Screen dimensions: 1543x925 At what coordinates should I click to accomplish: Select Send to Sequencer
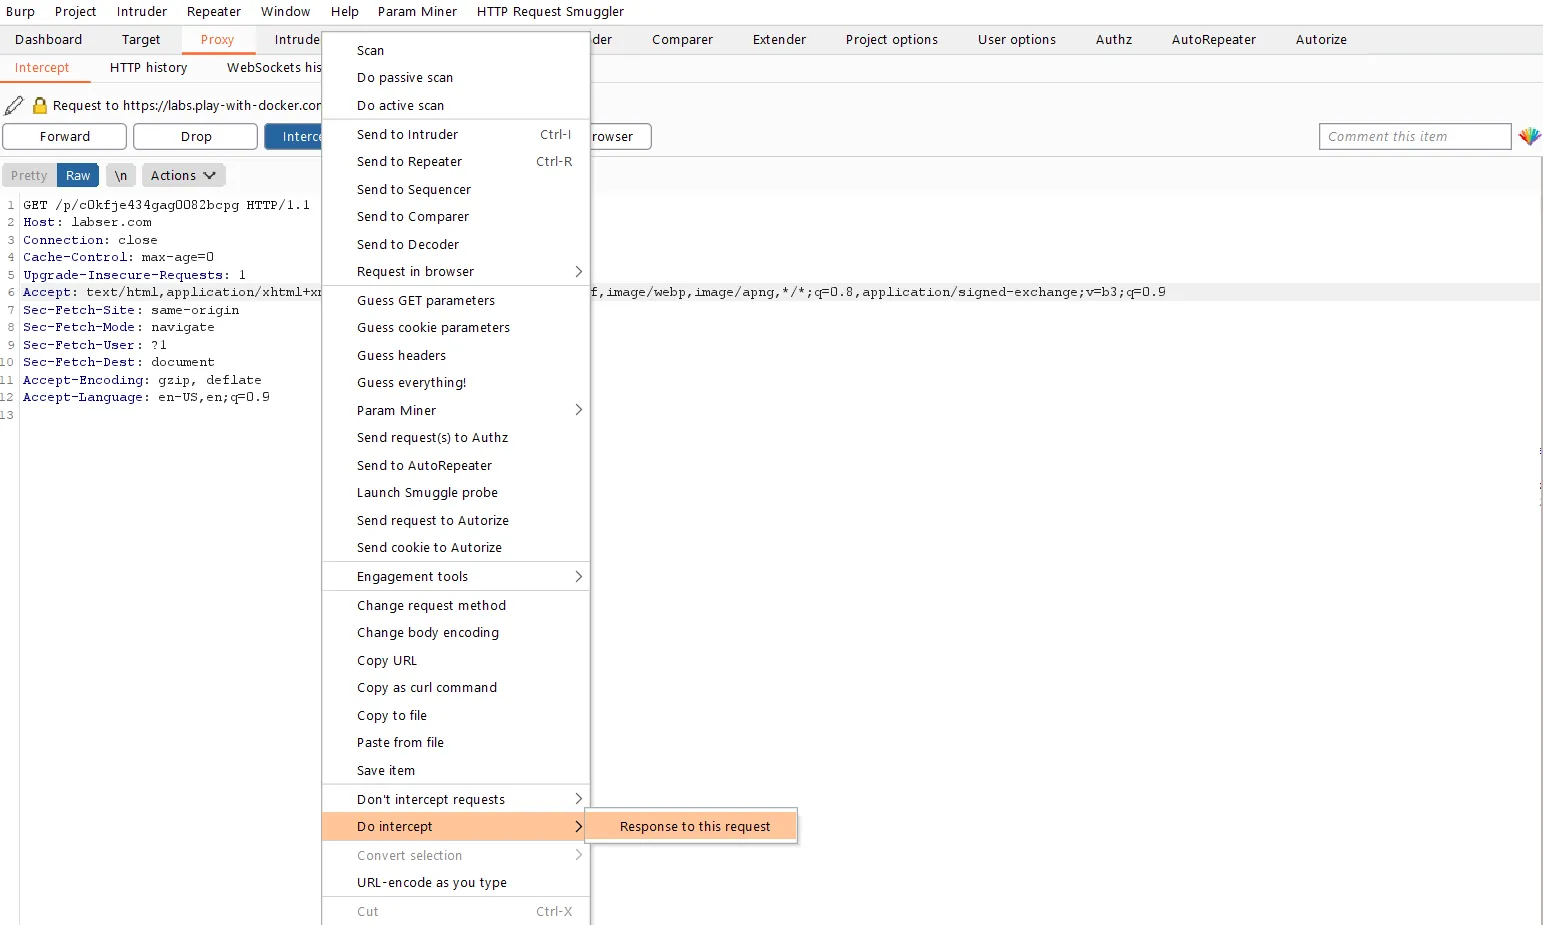[x=456, y=189]
